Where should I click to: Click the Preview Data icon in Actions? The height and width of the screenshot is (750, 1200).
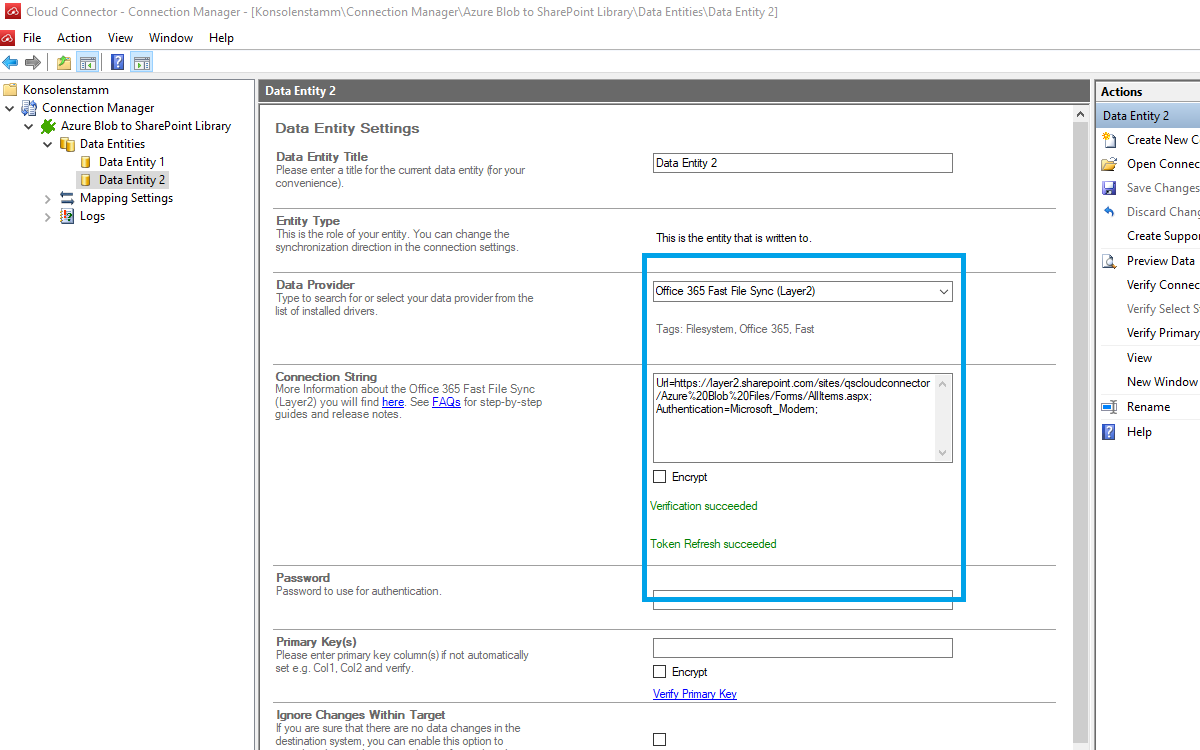(x=1109, y=261)
